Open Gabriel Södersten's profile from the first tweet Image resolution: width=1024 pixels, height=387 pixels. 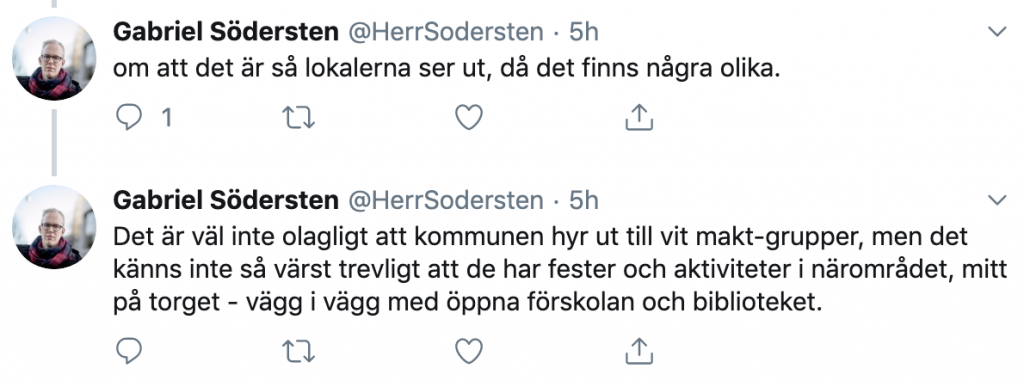[226, 31]
